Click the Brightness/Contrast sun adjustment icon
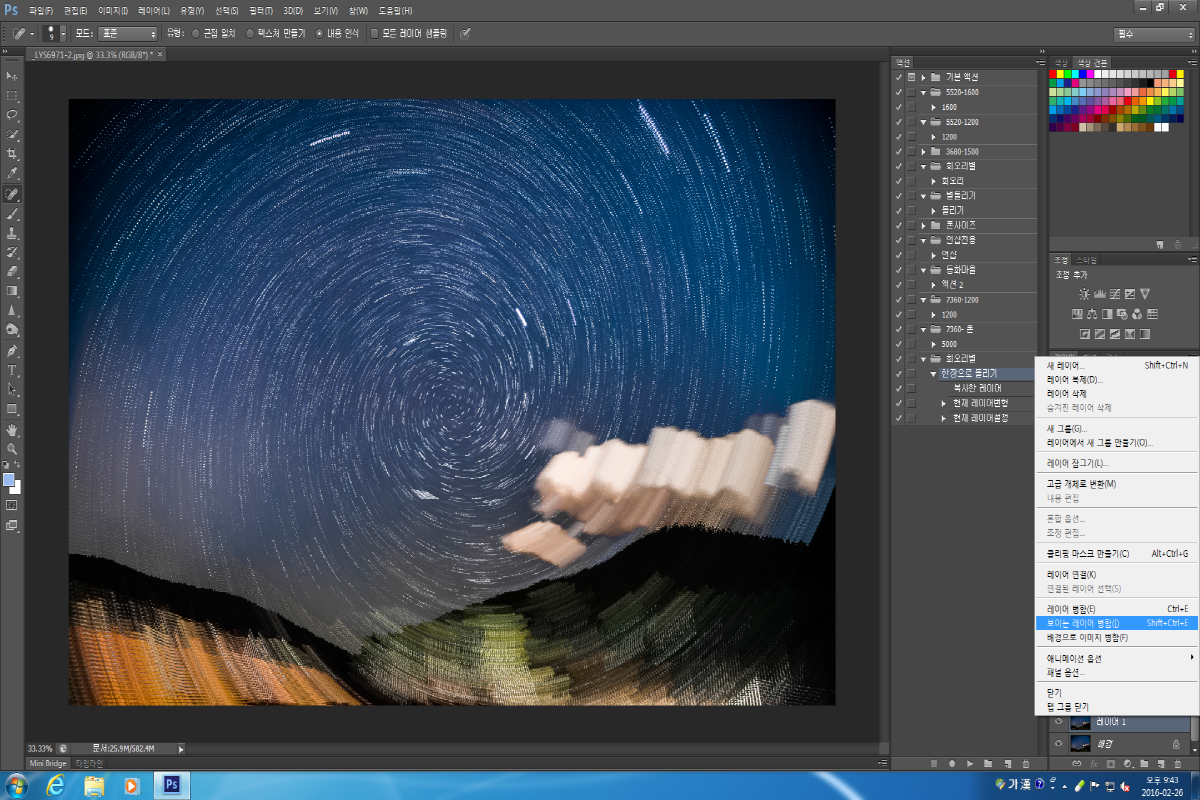This screenshot has width=1200, height=800. point(1084,294)
